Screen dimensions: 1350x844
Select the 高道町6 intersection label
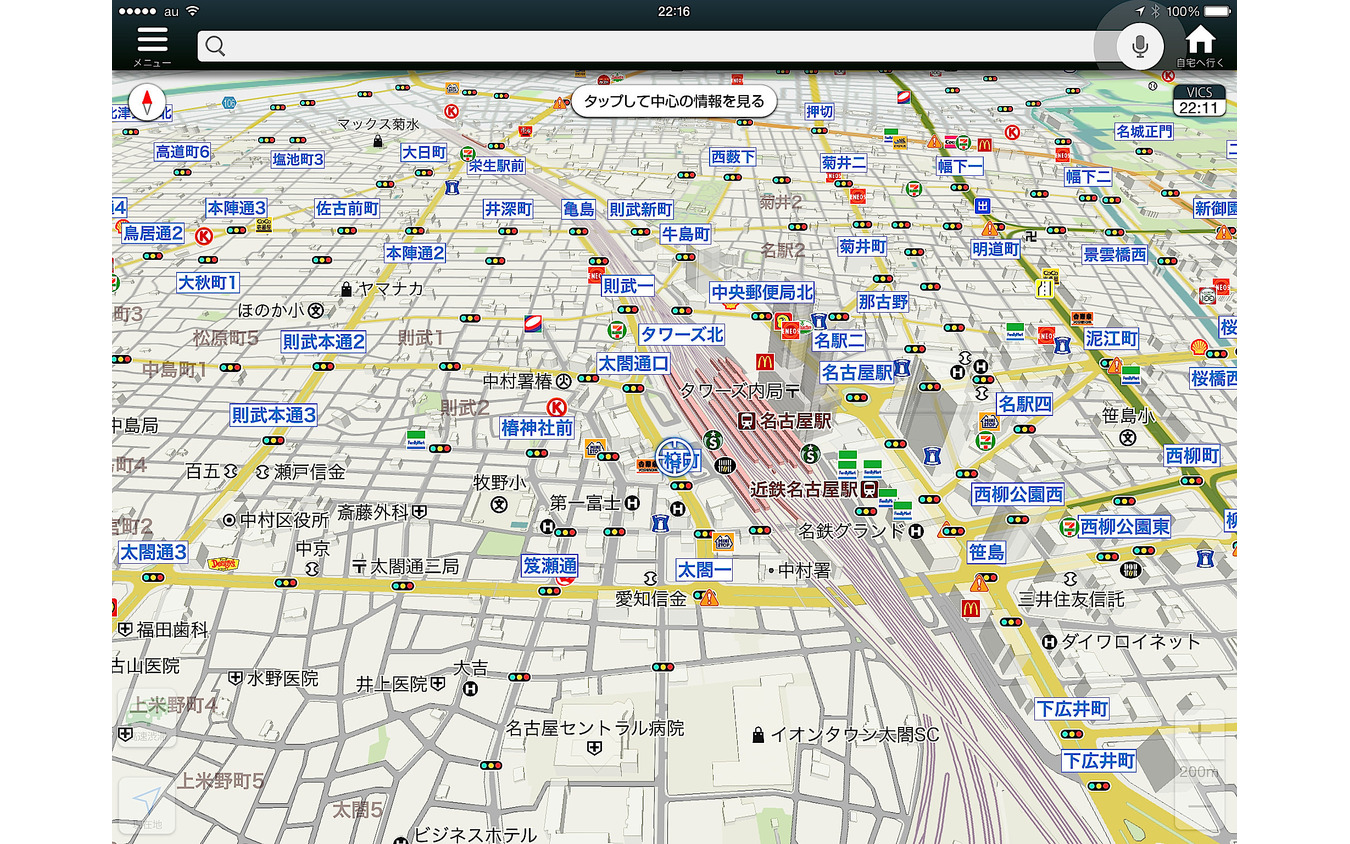coord(182,152)
